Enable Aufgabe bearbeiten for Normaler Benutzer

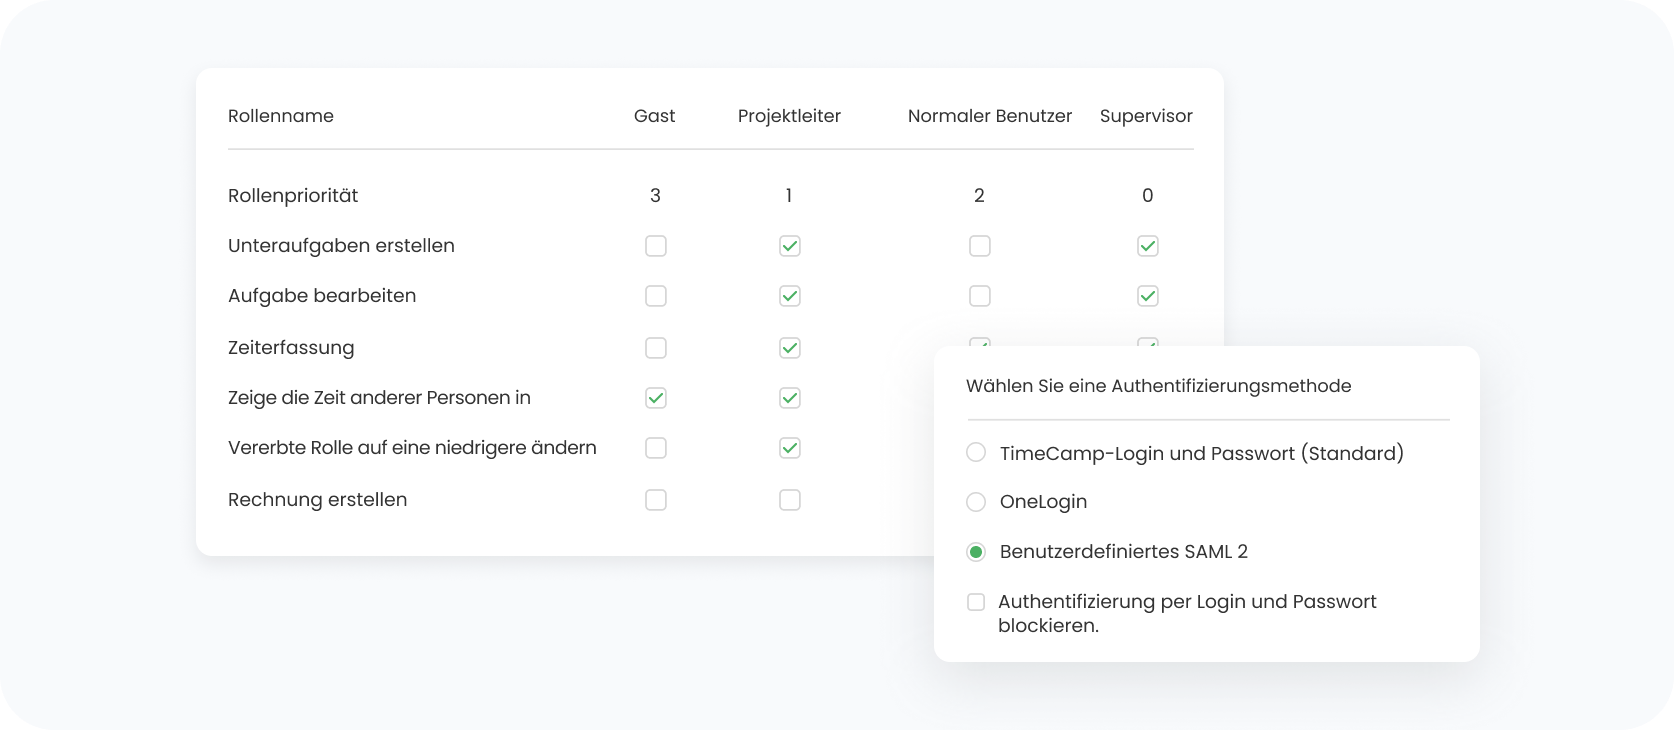(x=979, y=296)
